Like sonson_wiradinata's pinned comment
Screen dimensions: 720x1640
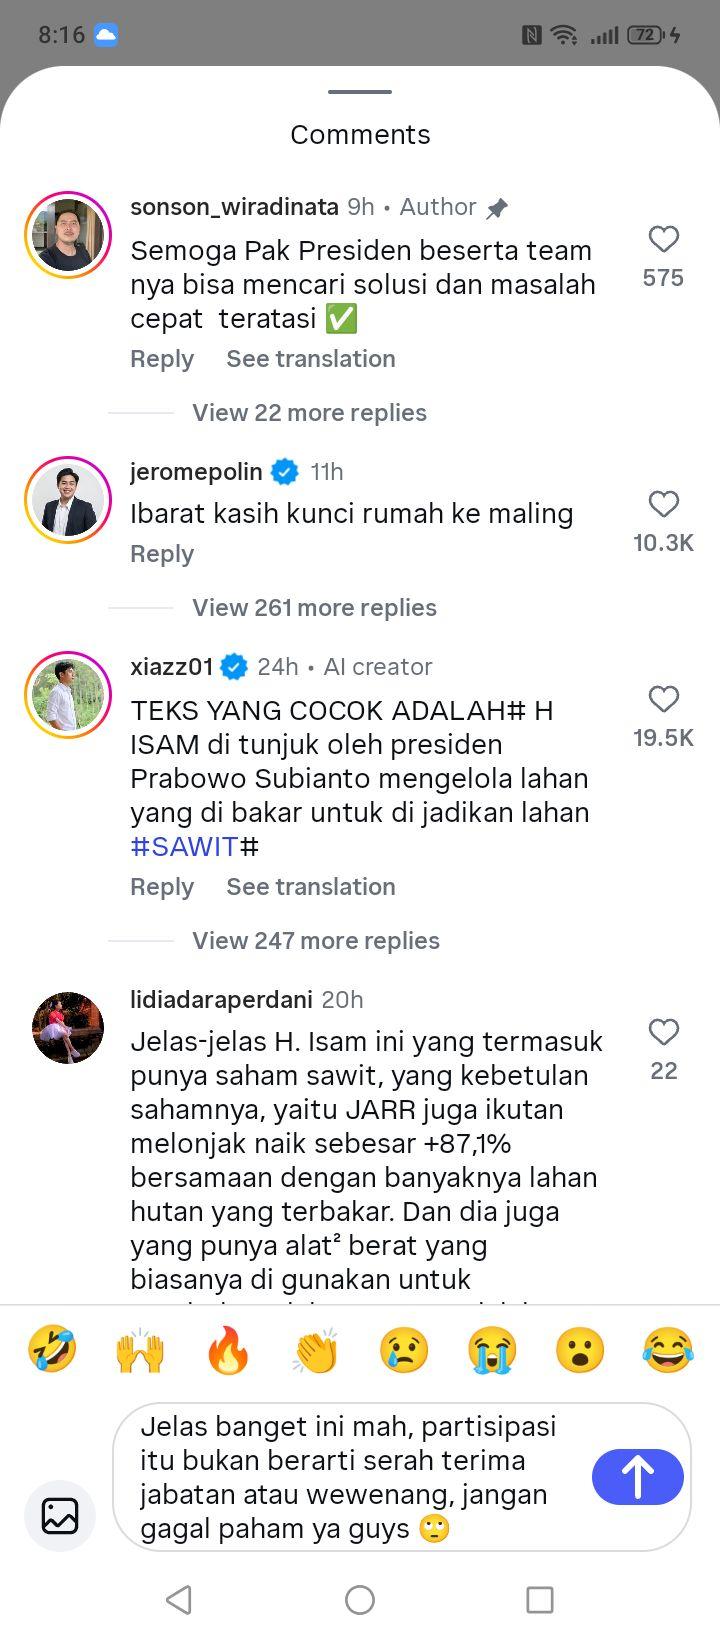point(664,239)
